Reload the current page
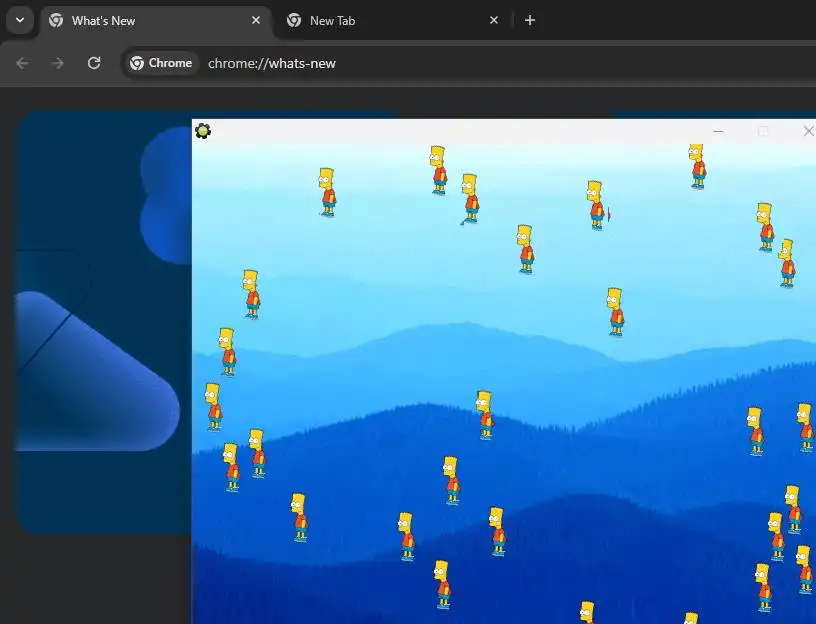816x624 pixels. (94, 63)
